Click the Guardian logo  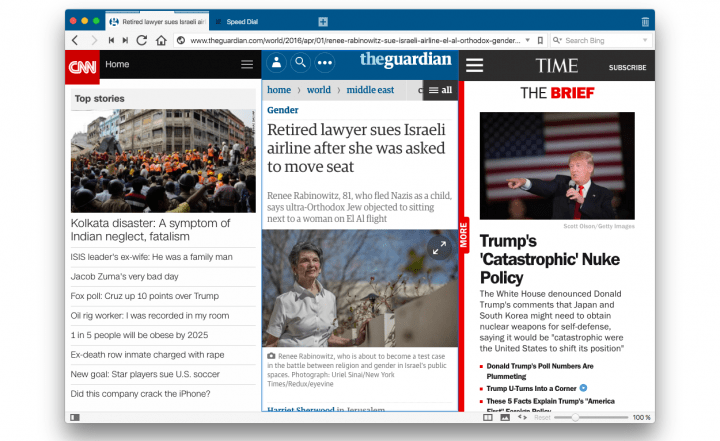pyautogui.click(x=405, y=60)
